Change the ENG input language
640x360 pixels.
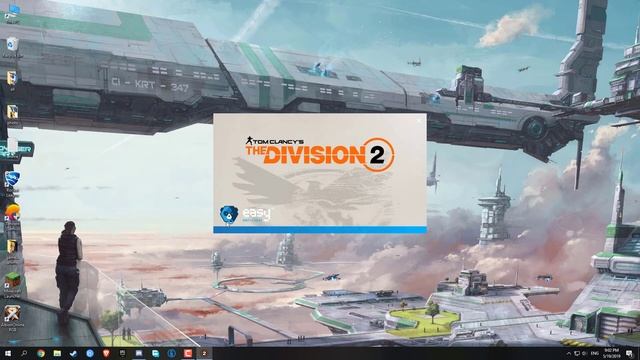595,353
